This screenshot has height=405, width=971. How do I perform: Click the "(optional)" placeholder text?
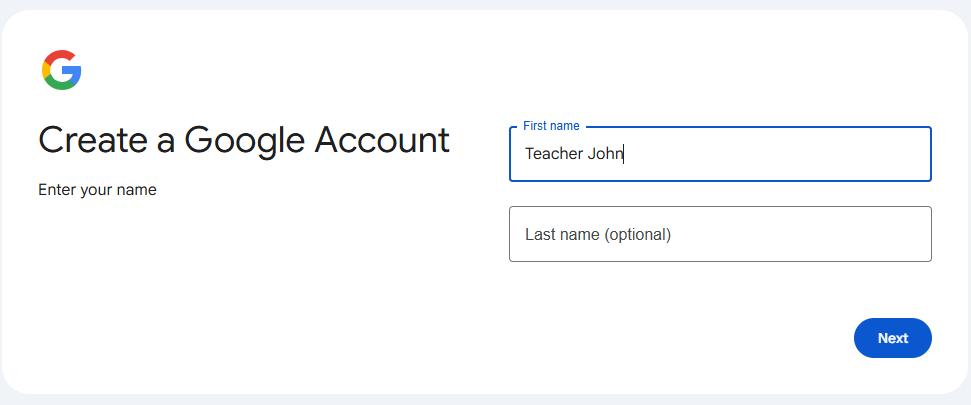(x=638, y=235)
